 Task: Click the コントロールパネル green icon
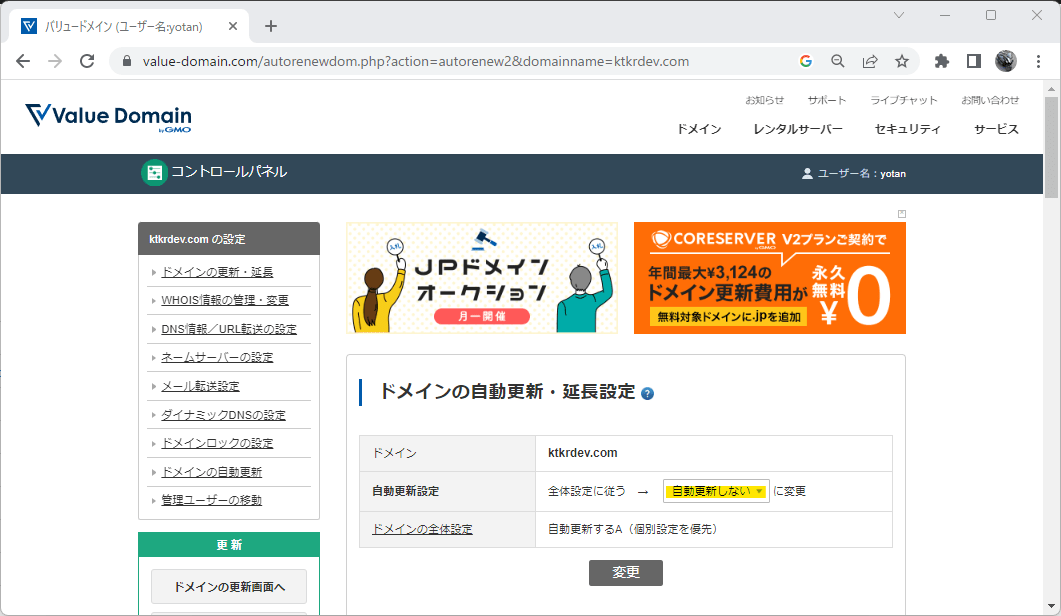(x=154, y=173)
